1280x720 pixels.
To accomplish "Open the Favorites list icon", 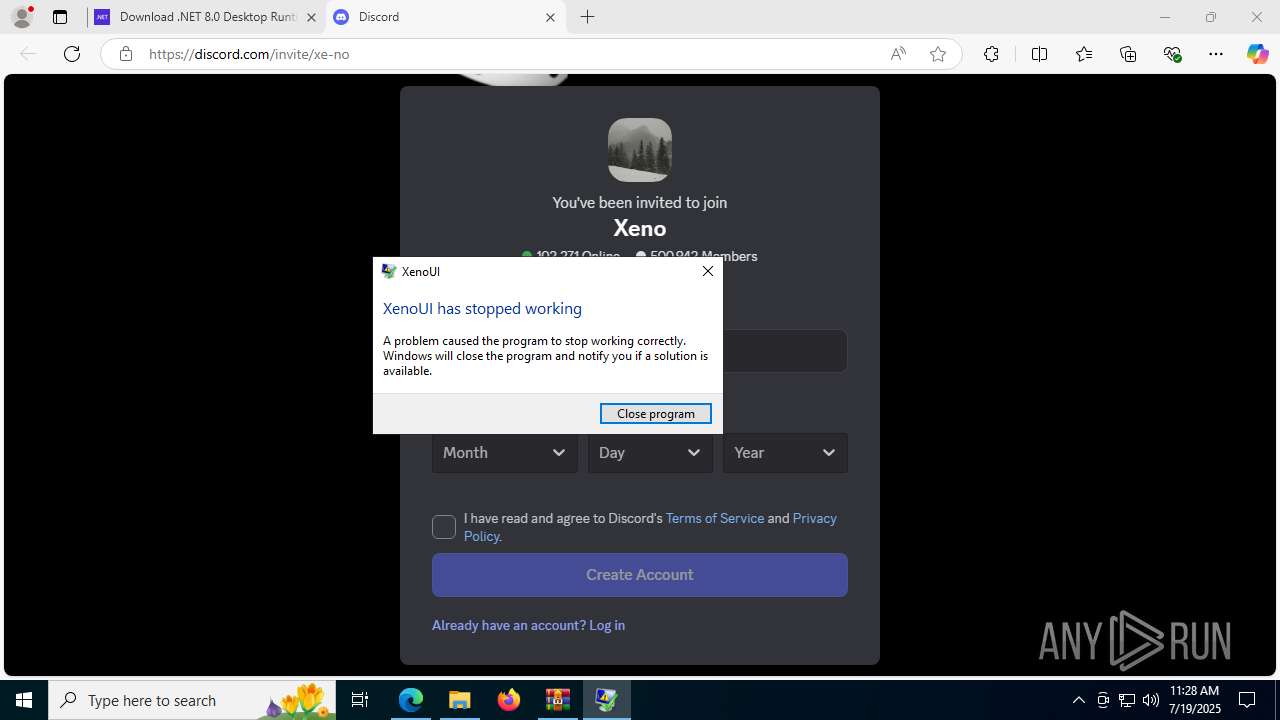I will tap(1084, 54).
